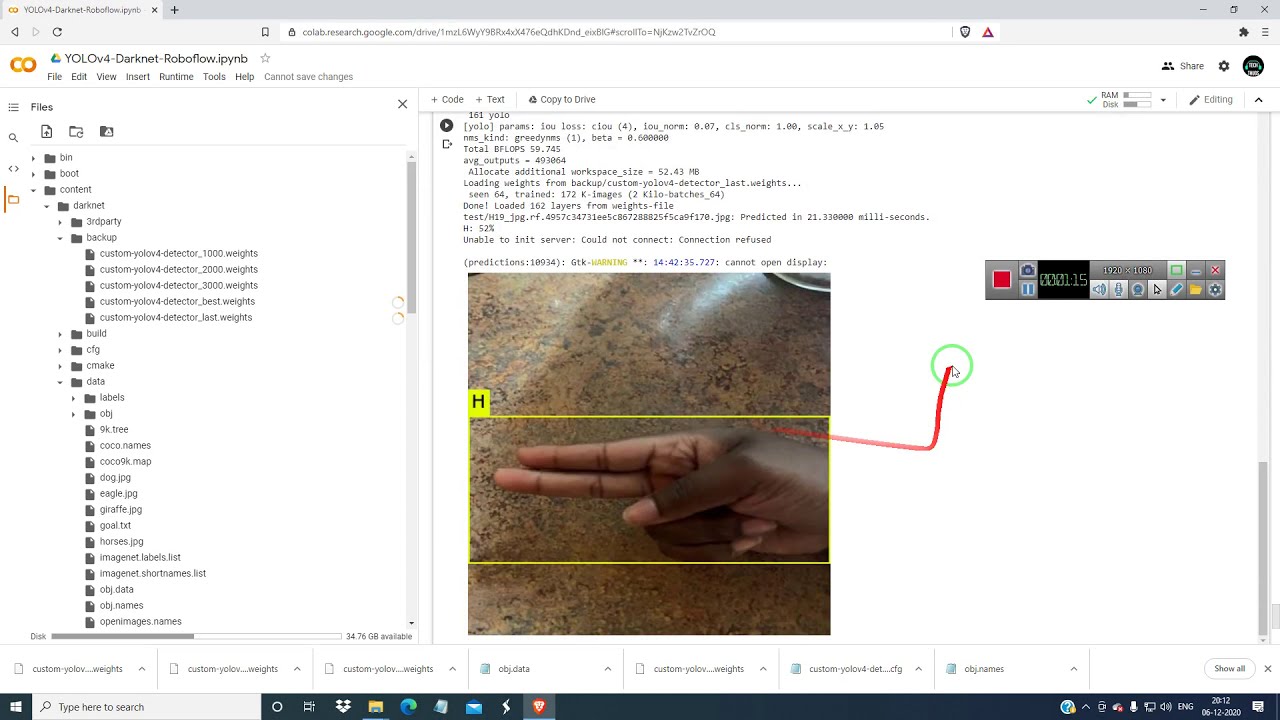Open the Tools menu
1280x720 pixels.
click(x=214, y=77)
